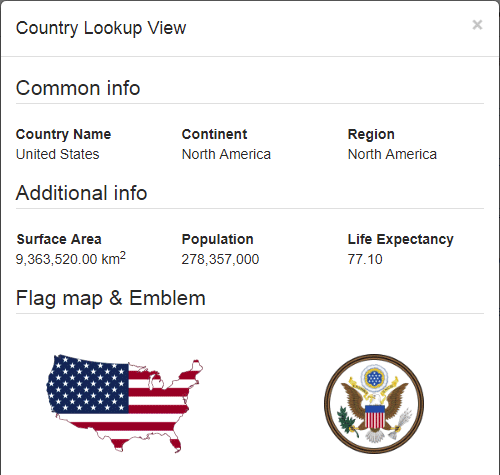Click the USA flag map image
The image size is (500, 475).
(125, 403)
